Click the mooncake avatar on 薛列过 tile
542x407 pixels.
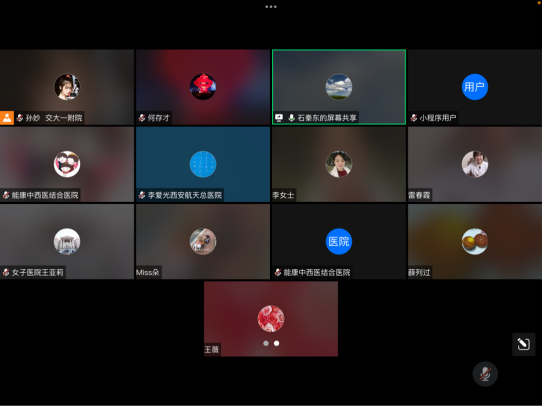(x=475, y=241)
